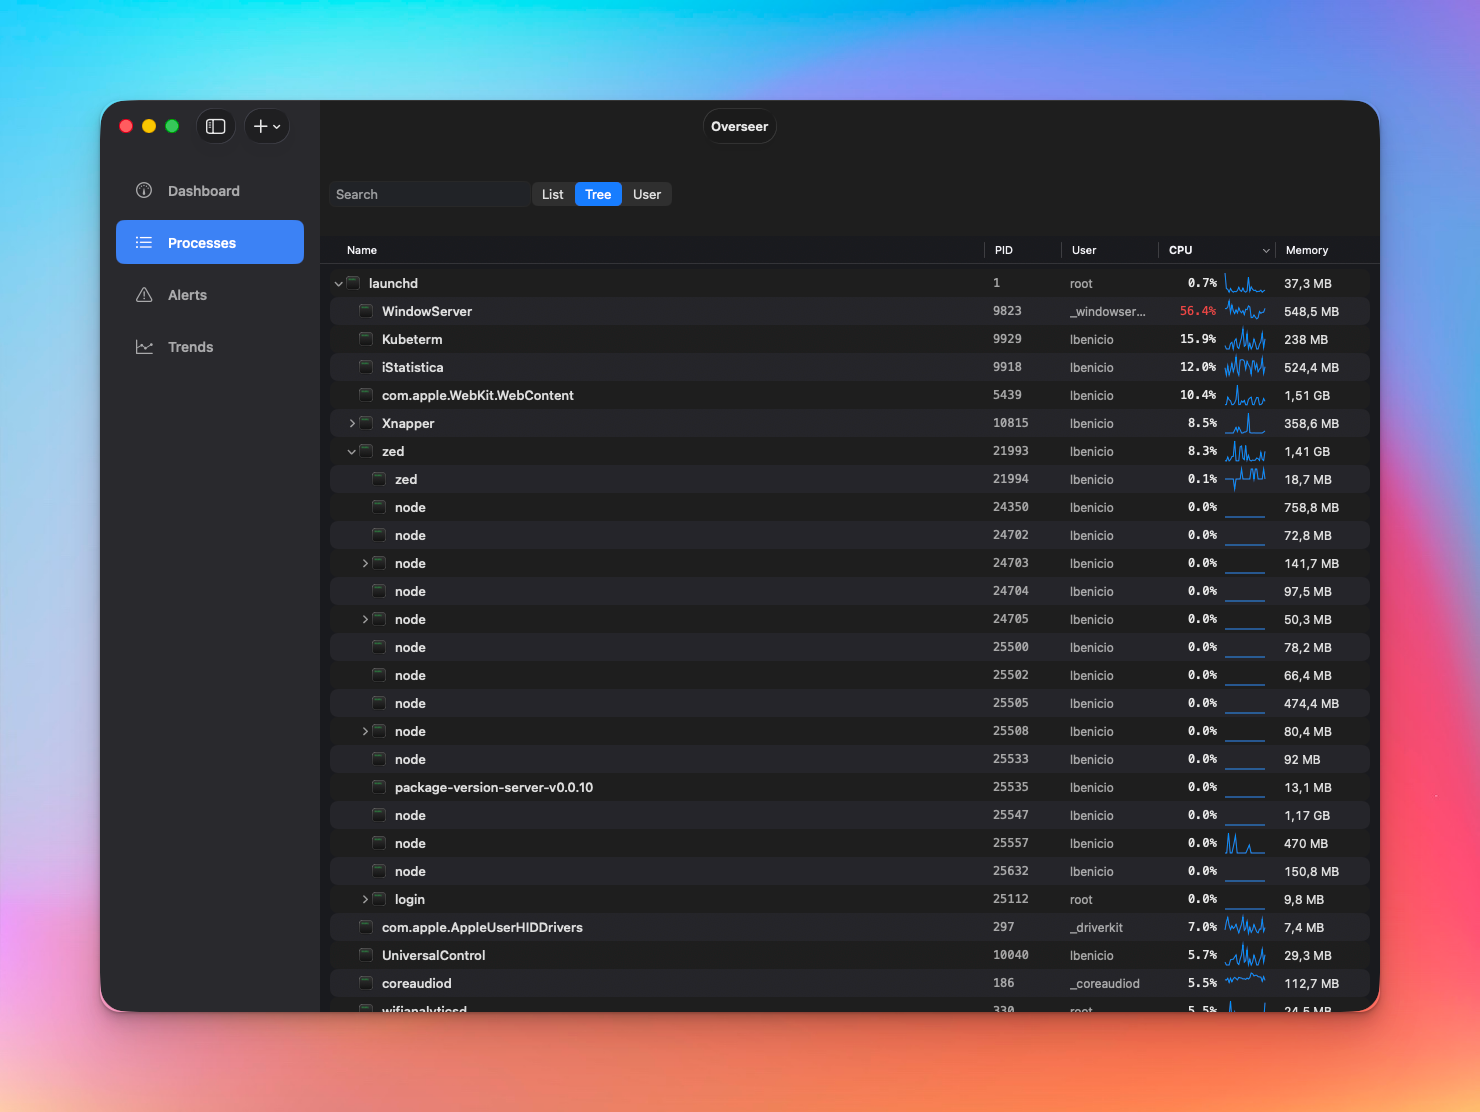Click the node process icon on row 24350
The image size is (1480, 1112).
(x=379, y=507)
